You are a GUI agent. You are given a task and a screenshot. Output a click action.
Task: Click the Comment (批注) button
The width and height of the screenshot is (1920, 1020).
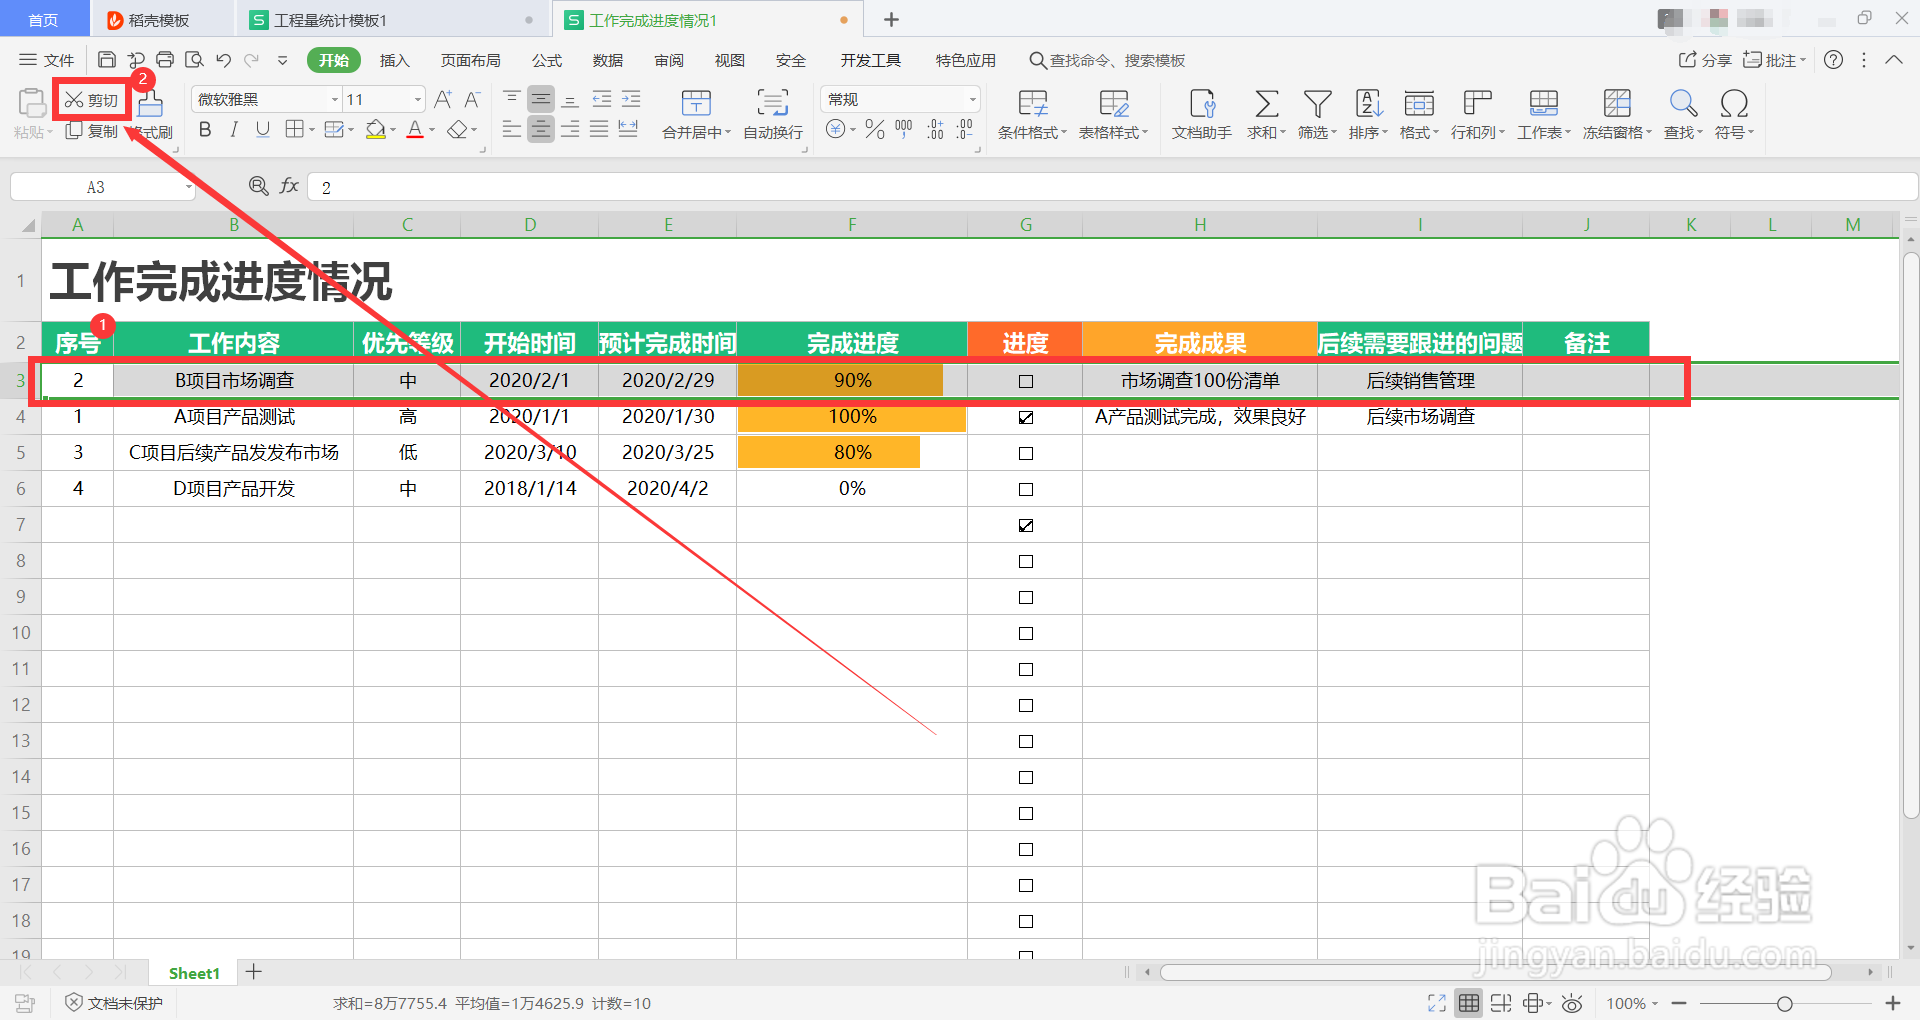coord(1774,60)
